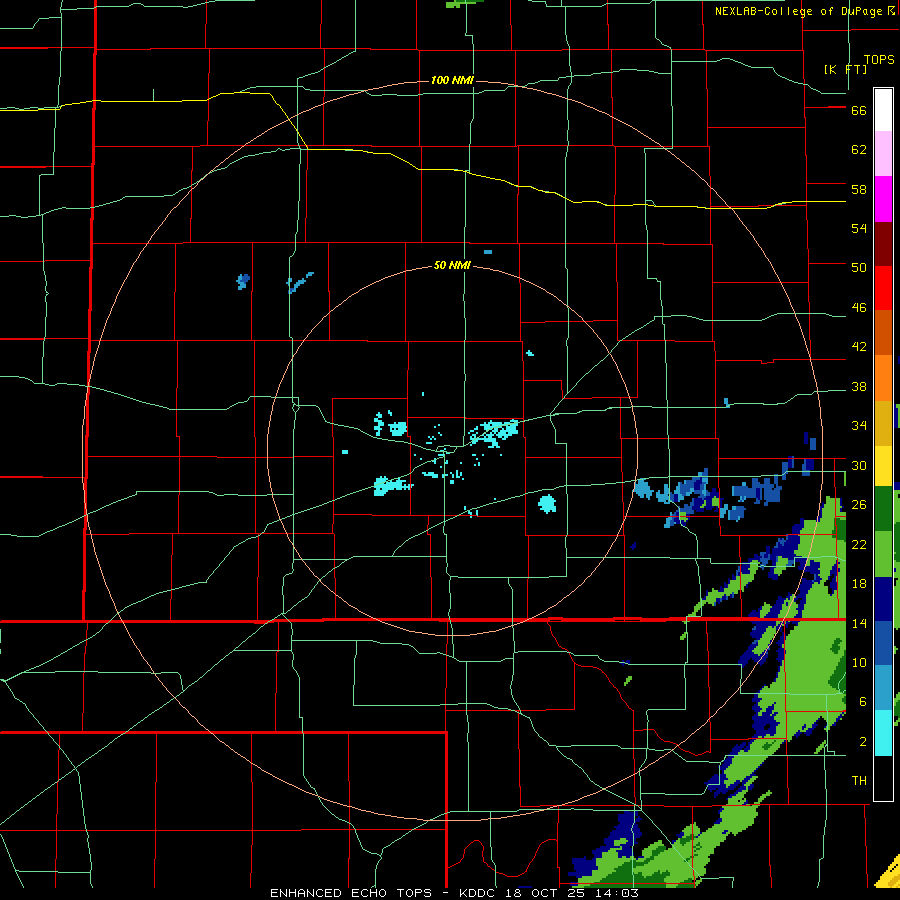The width and height of the screenshot is (900, 900).
Task: Click the light blue legend swatch
Action: coord(883,687)
